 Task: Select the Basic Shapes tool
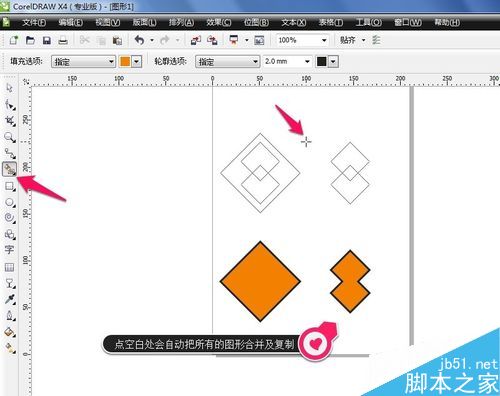click(9, 234)
